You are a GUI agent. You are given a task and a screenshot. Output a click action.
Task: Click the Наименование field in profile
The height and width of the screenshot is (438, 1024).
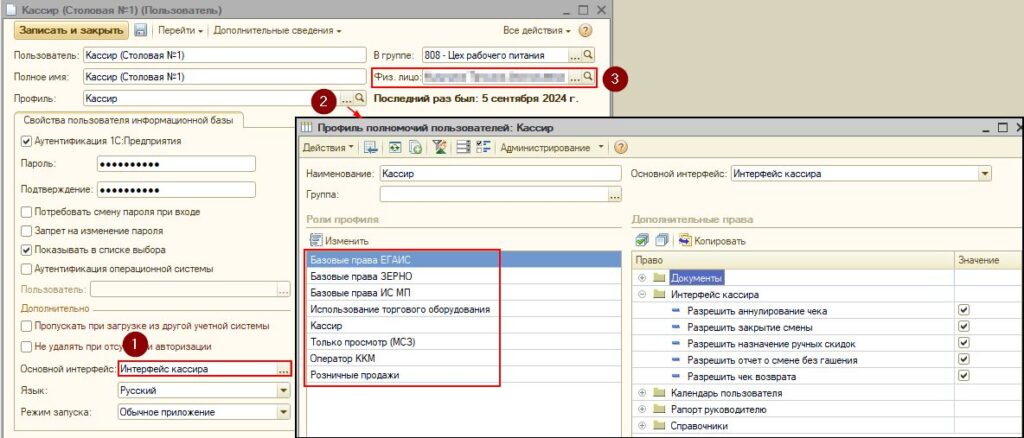click(500, 174)
